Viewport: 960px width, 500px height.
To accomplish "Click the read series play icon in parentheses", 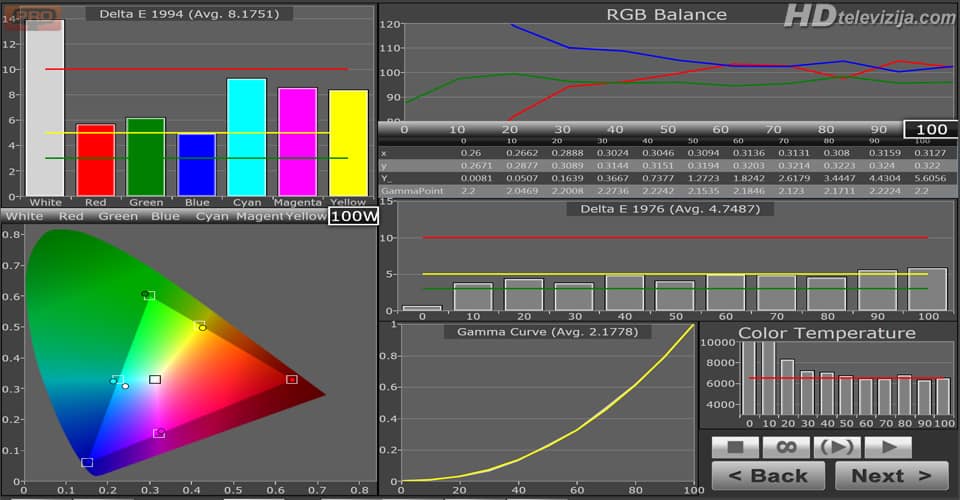I will (837, 447).
